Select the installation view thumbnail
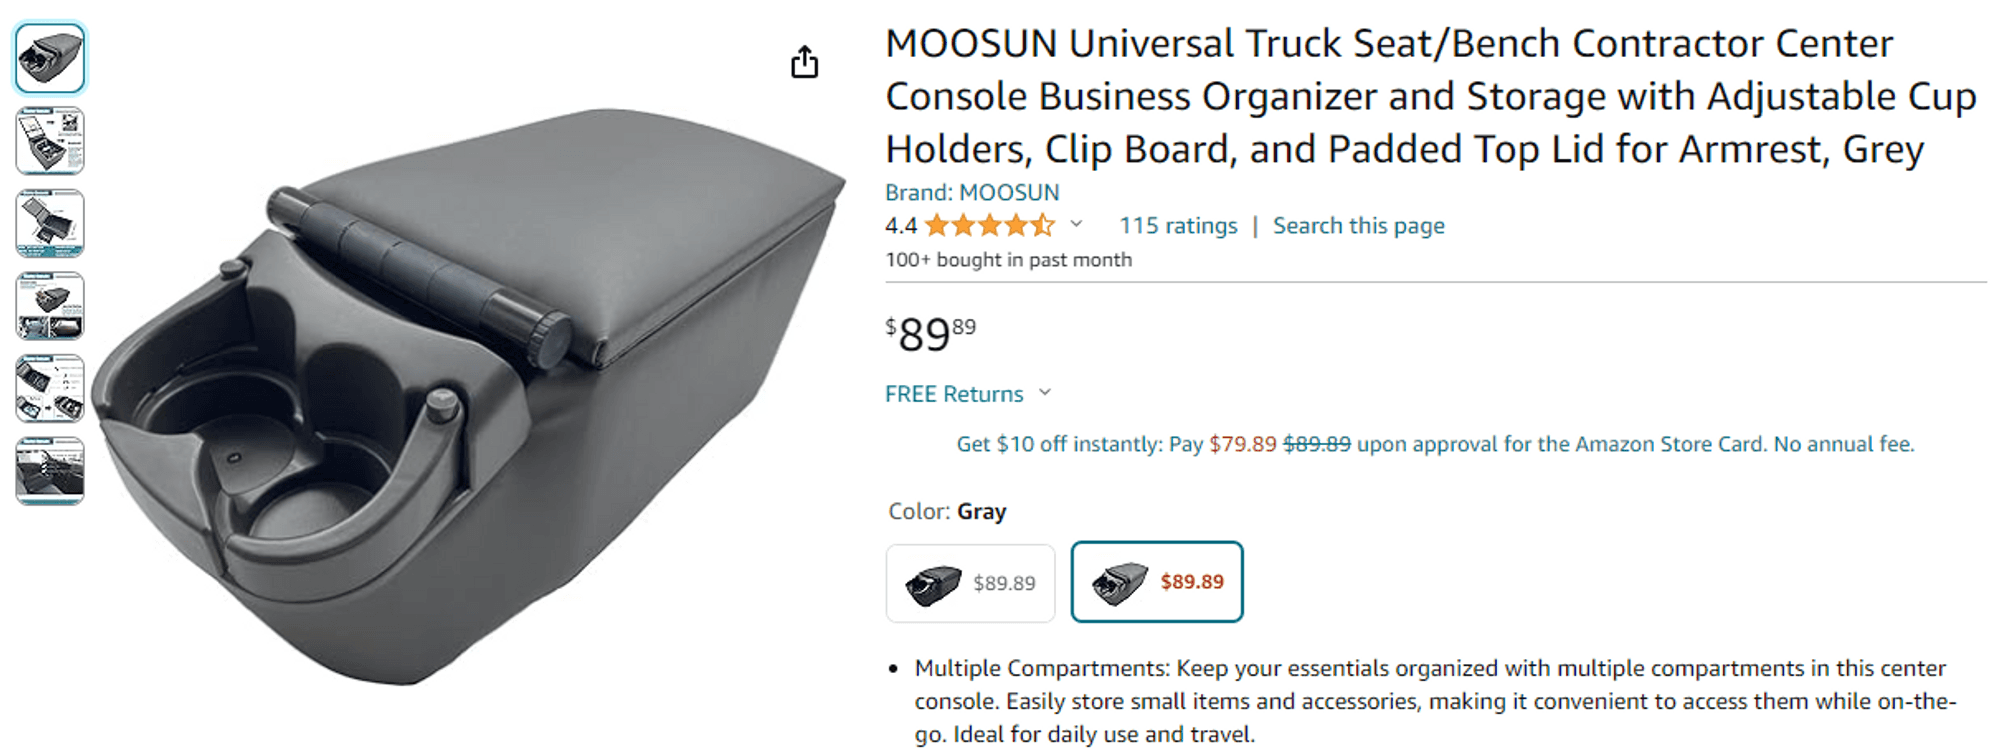 click(49, 307)
